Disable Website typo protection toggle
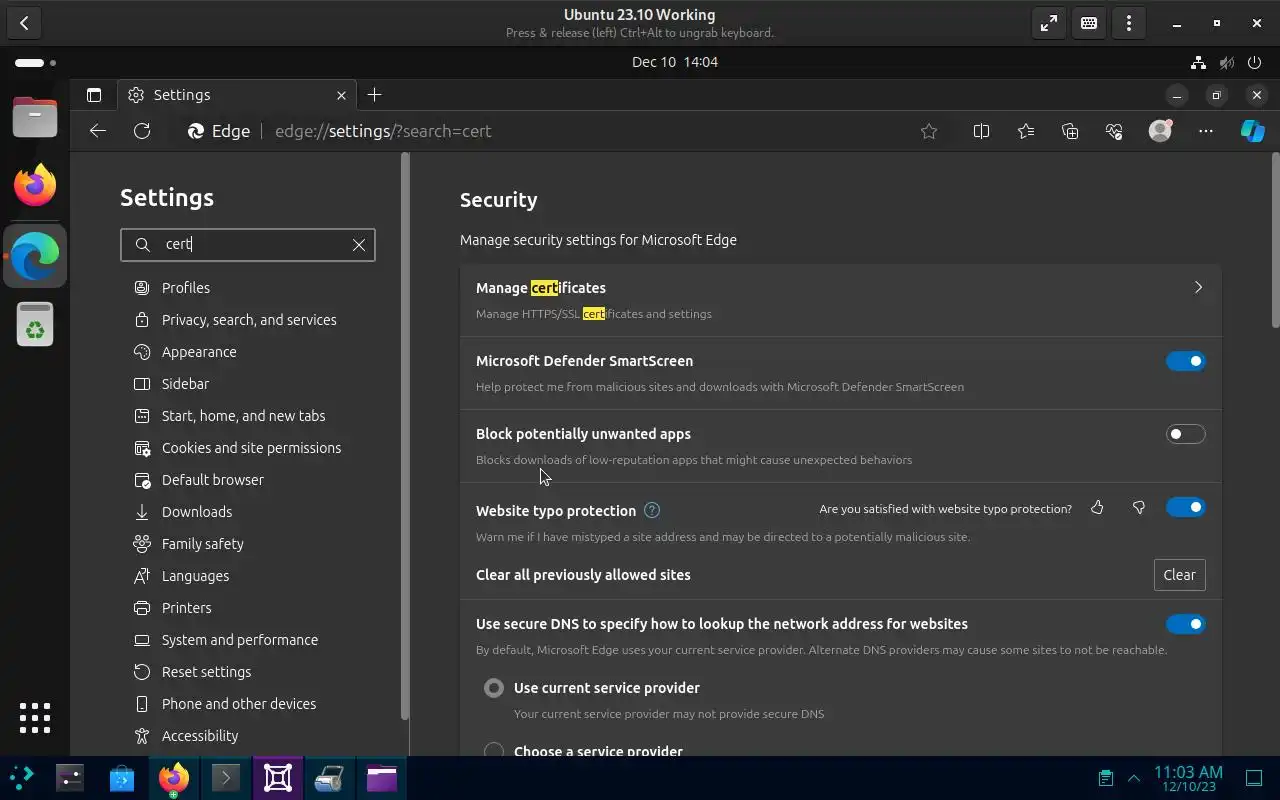The height and width of the screenshot is (800, 1280). click(1186, 507)
